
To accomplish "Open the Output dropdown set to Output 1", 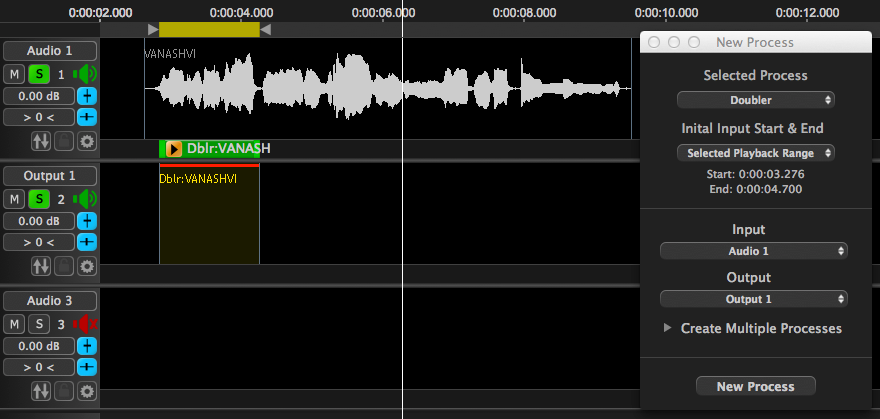I will [754, 299].
